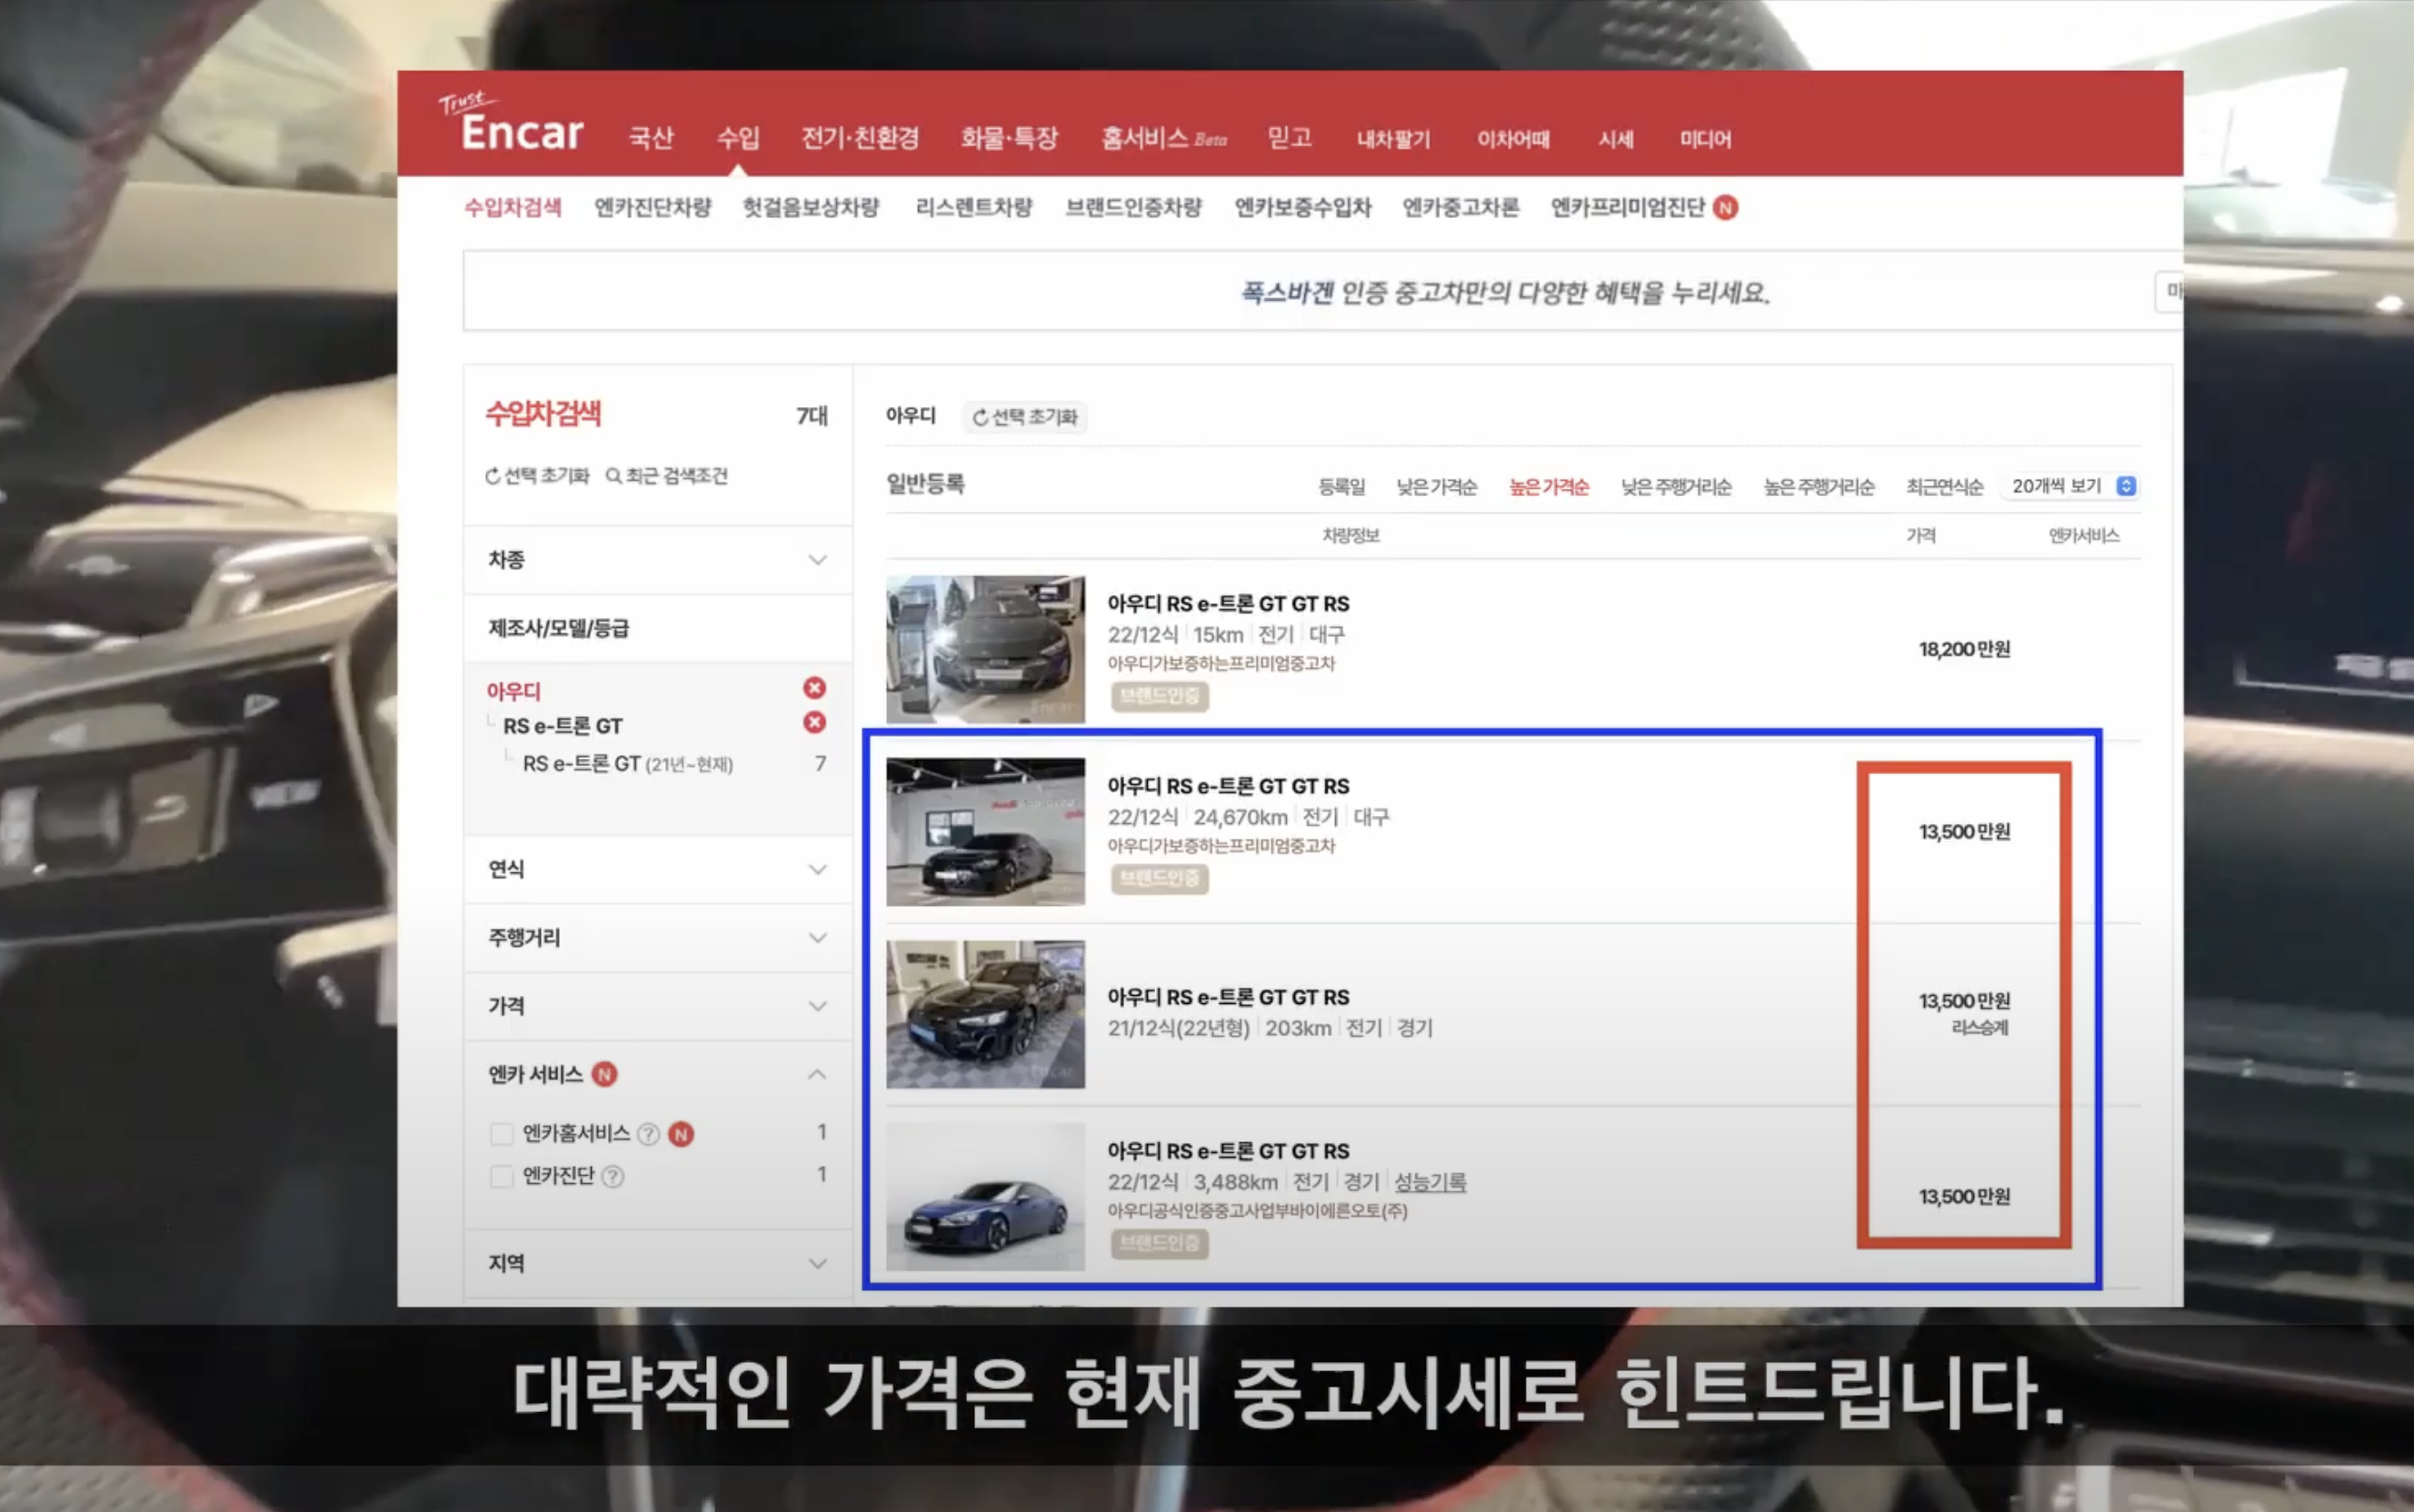Open the 미디어 menu

tap(1705, 139)
